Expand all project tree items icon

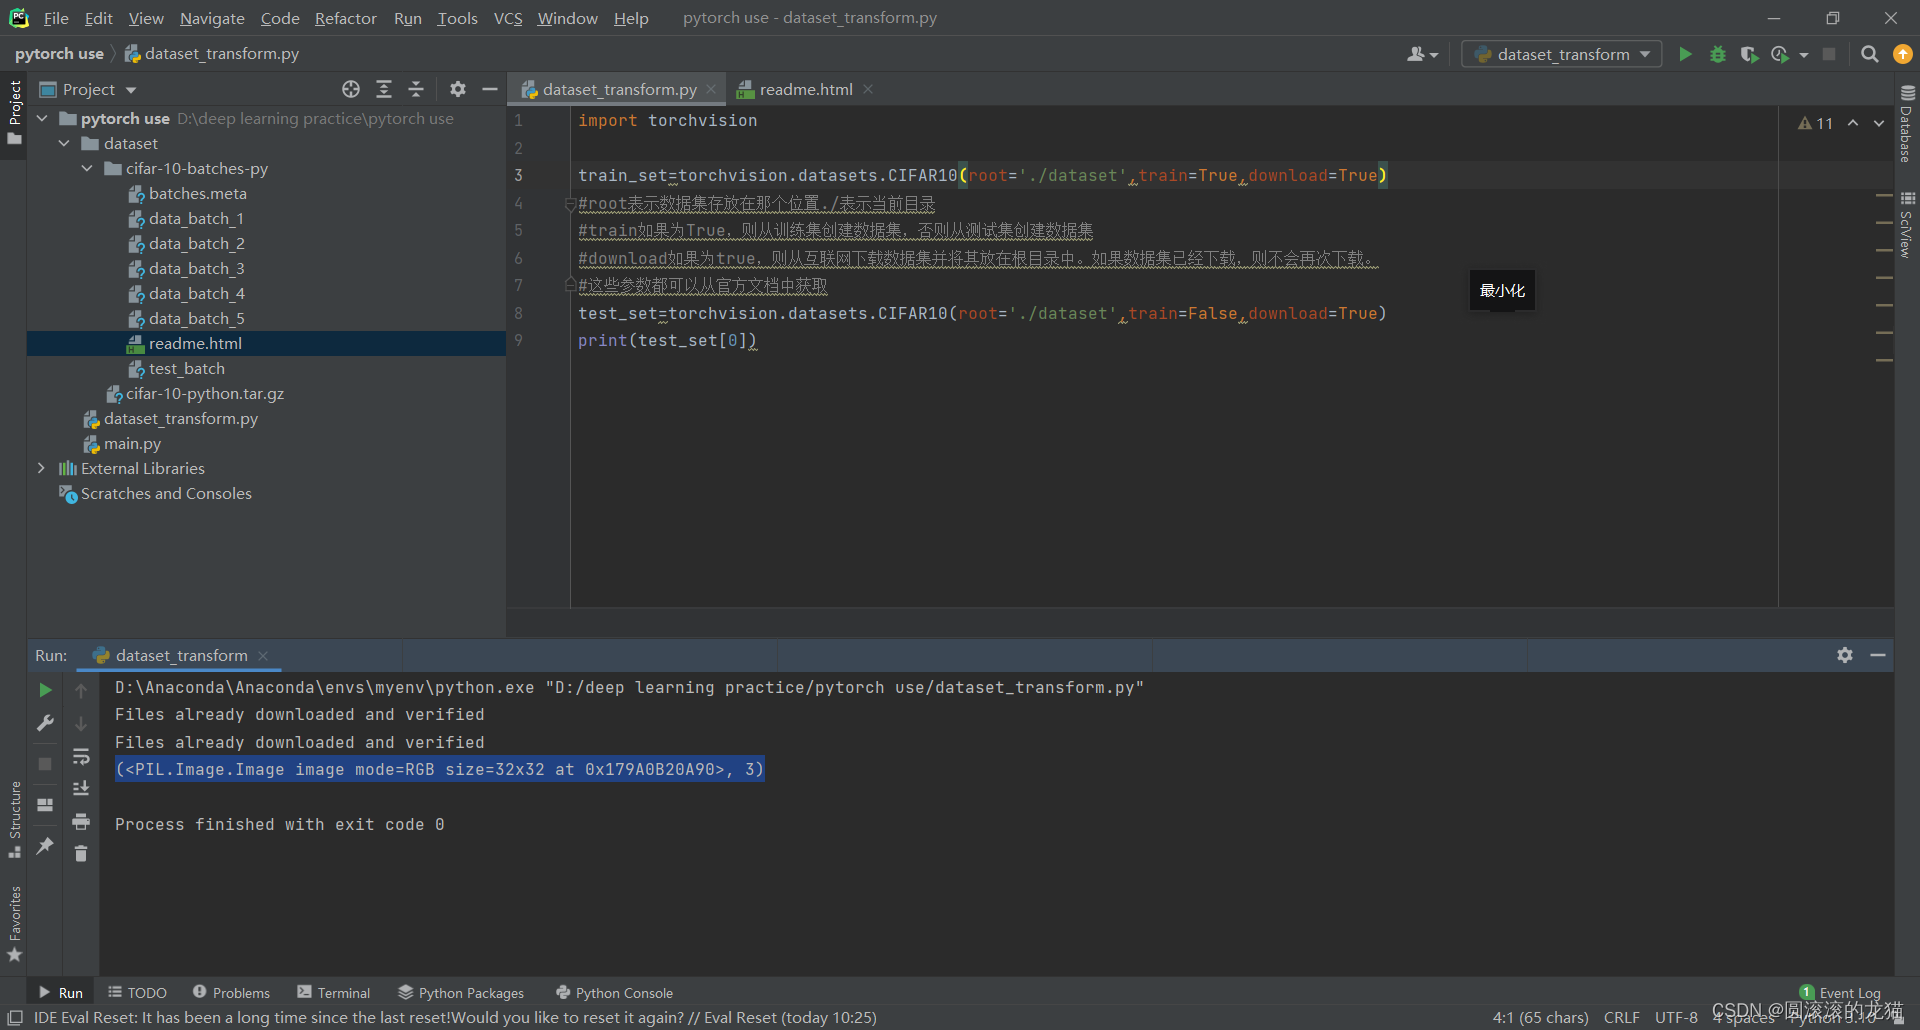pos(384,89)
